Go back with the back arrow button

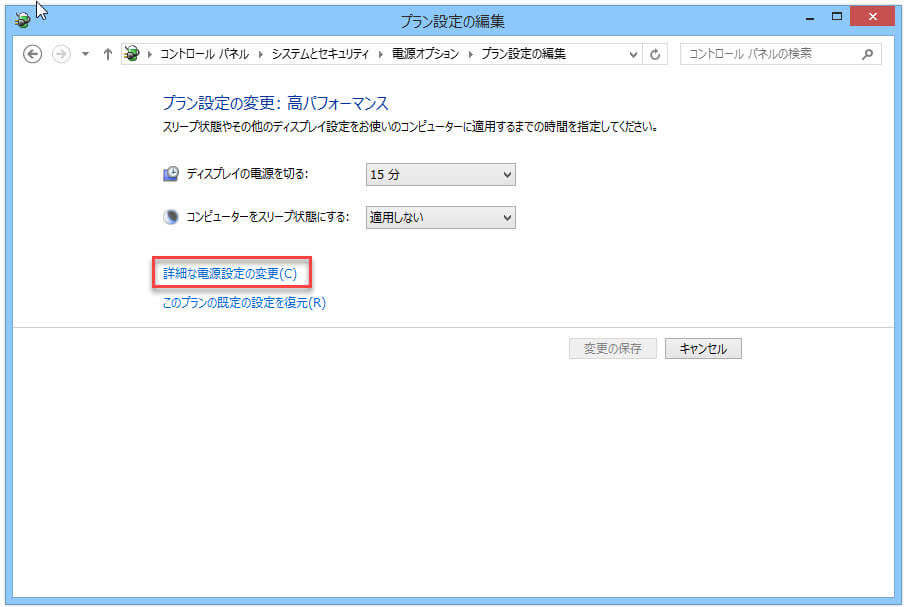[x=32, y=54]
